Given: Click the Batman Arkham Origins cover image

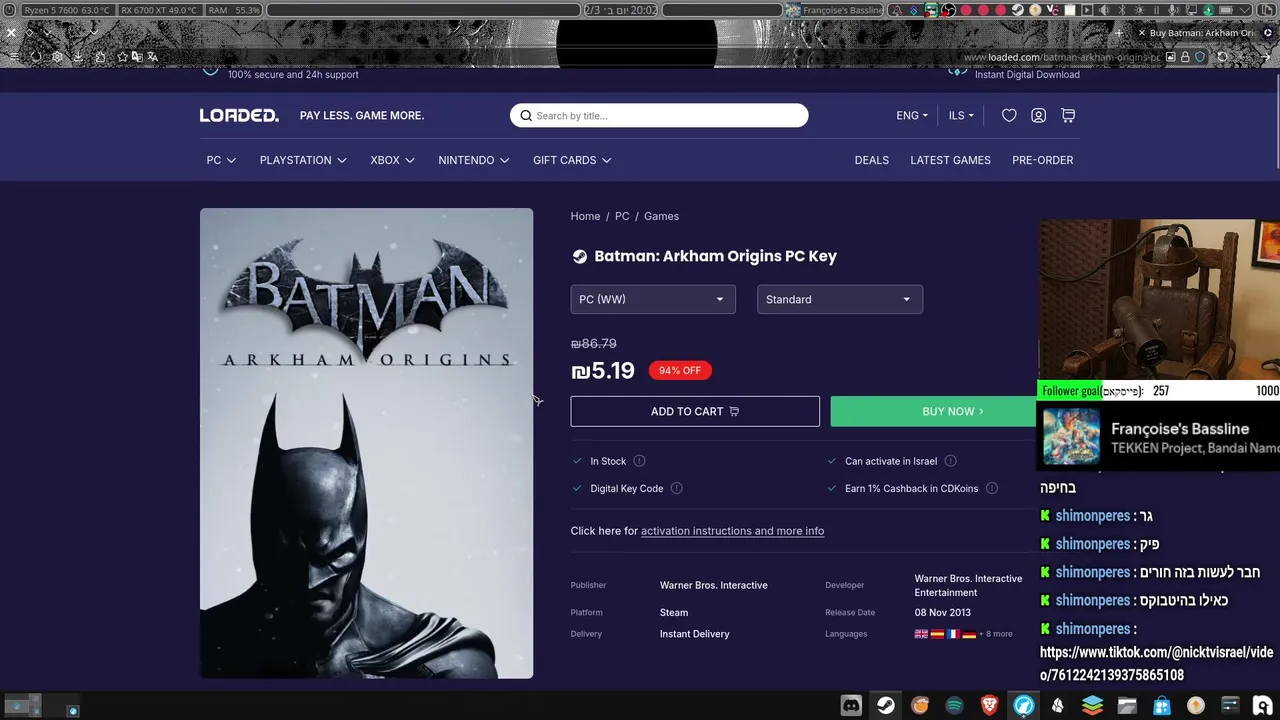Looking at the screenshot, I should (366, 443).
